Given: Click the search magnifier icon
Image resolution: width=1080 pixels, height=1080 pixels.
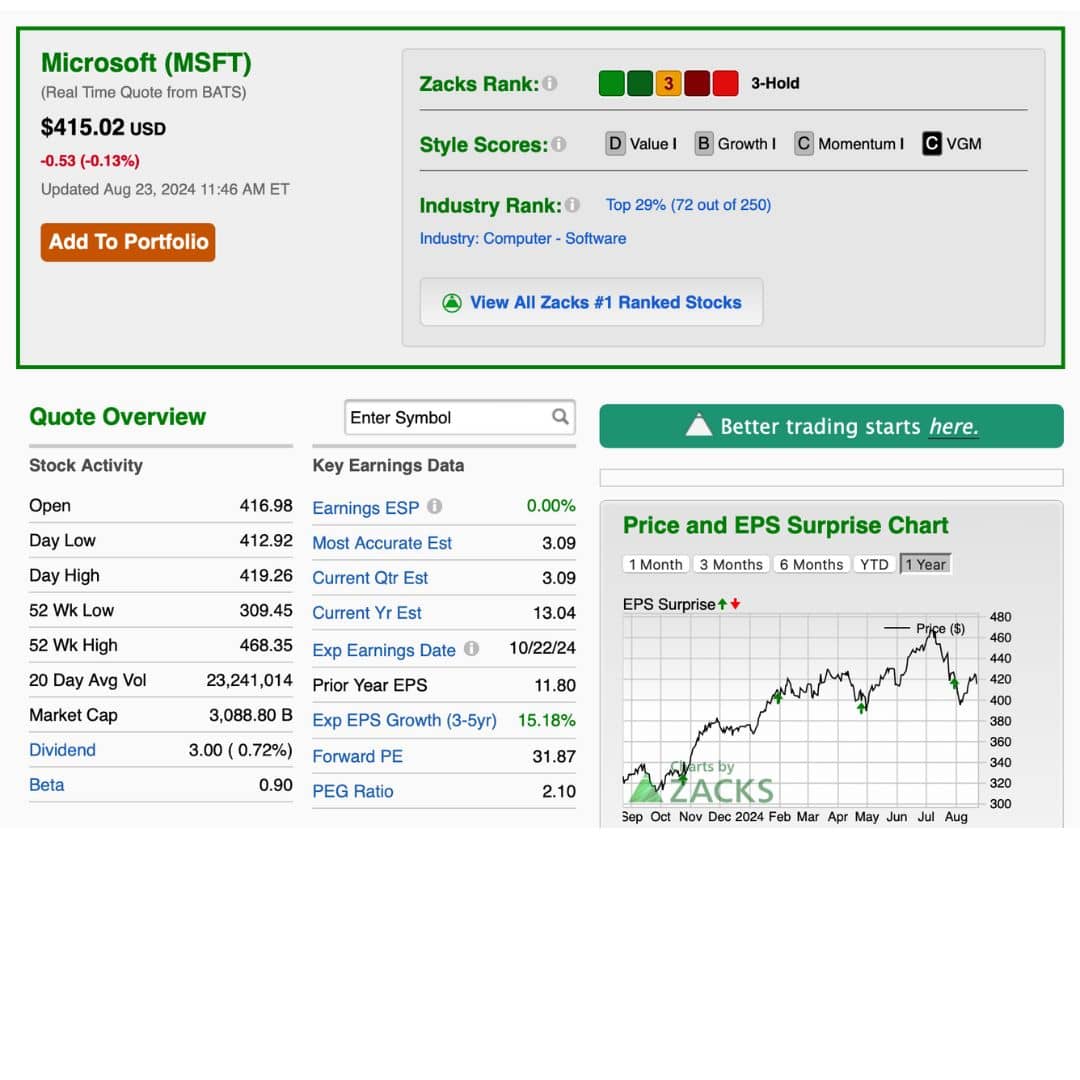Looking at the screenshot, I should (560, 417).
